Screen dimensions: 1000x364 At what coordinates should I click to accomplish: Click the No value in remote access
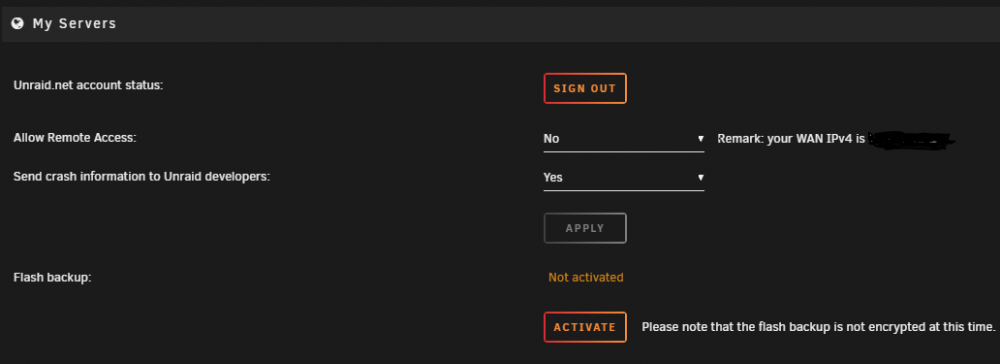551,138
